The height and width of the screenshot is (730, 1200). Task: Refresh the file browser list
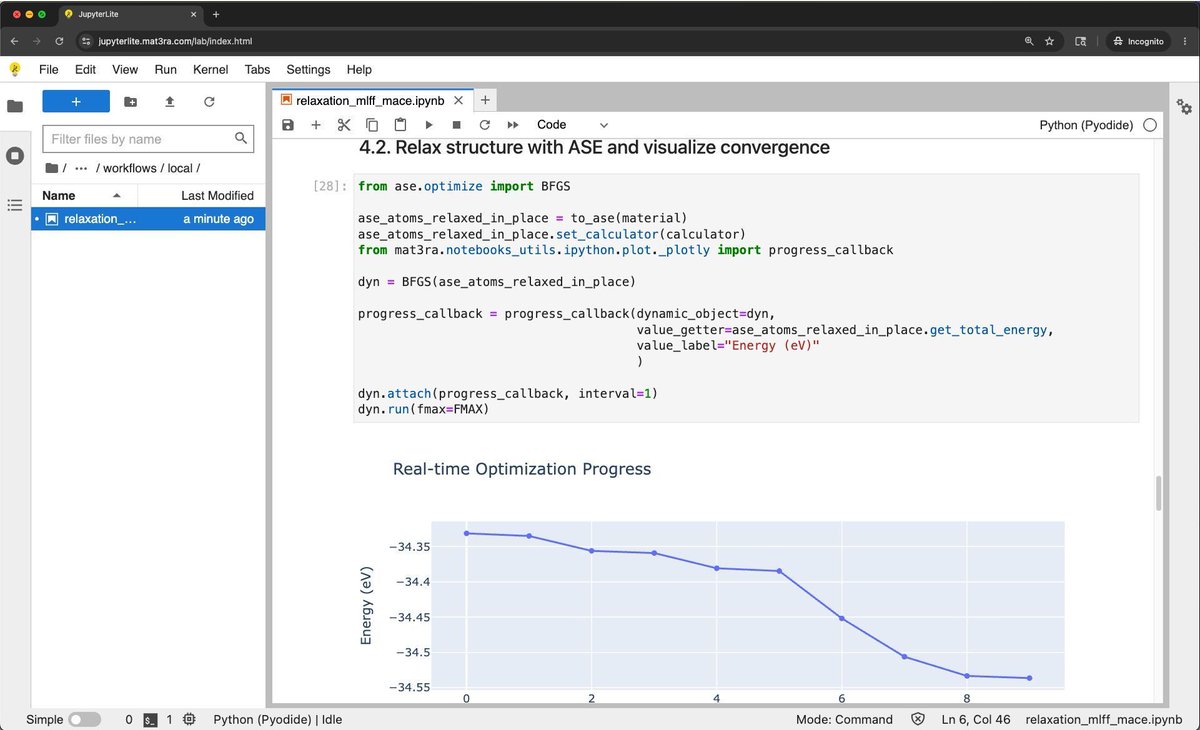(209, 101)
